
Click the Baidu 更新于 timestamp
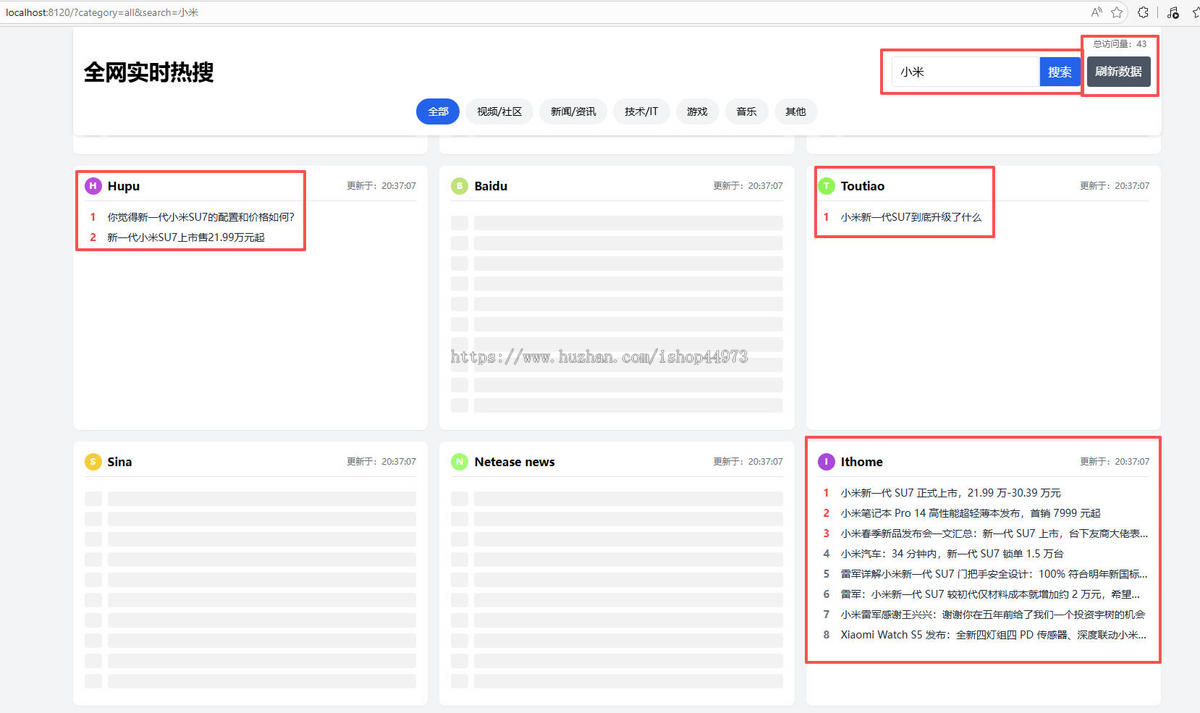point(748,186)
